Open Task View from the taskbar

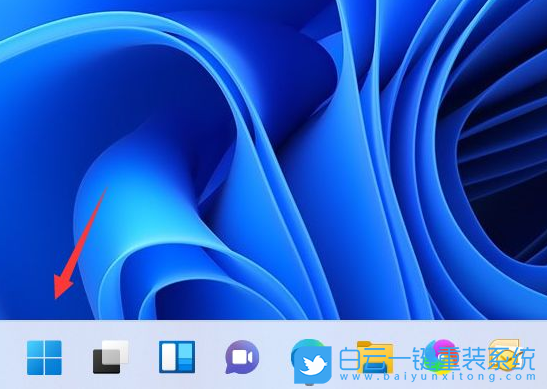click(x=111, y=357)
